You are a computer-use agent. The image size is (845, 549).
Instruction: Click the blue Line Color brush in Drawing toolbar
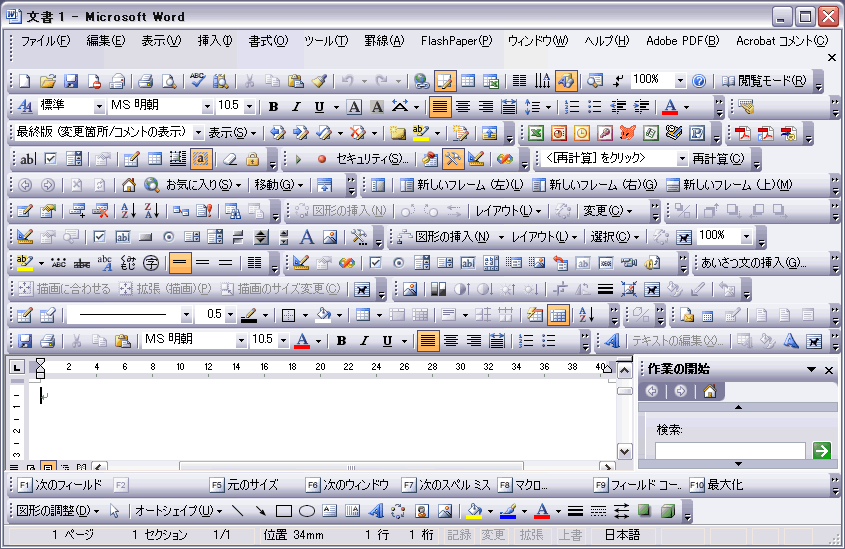point(508,511)
